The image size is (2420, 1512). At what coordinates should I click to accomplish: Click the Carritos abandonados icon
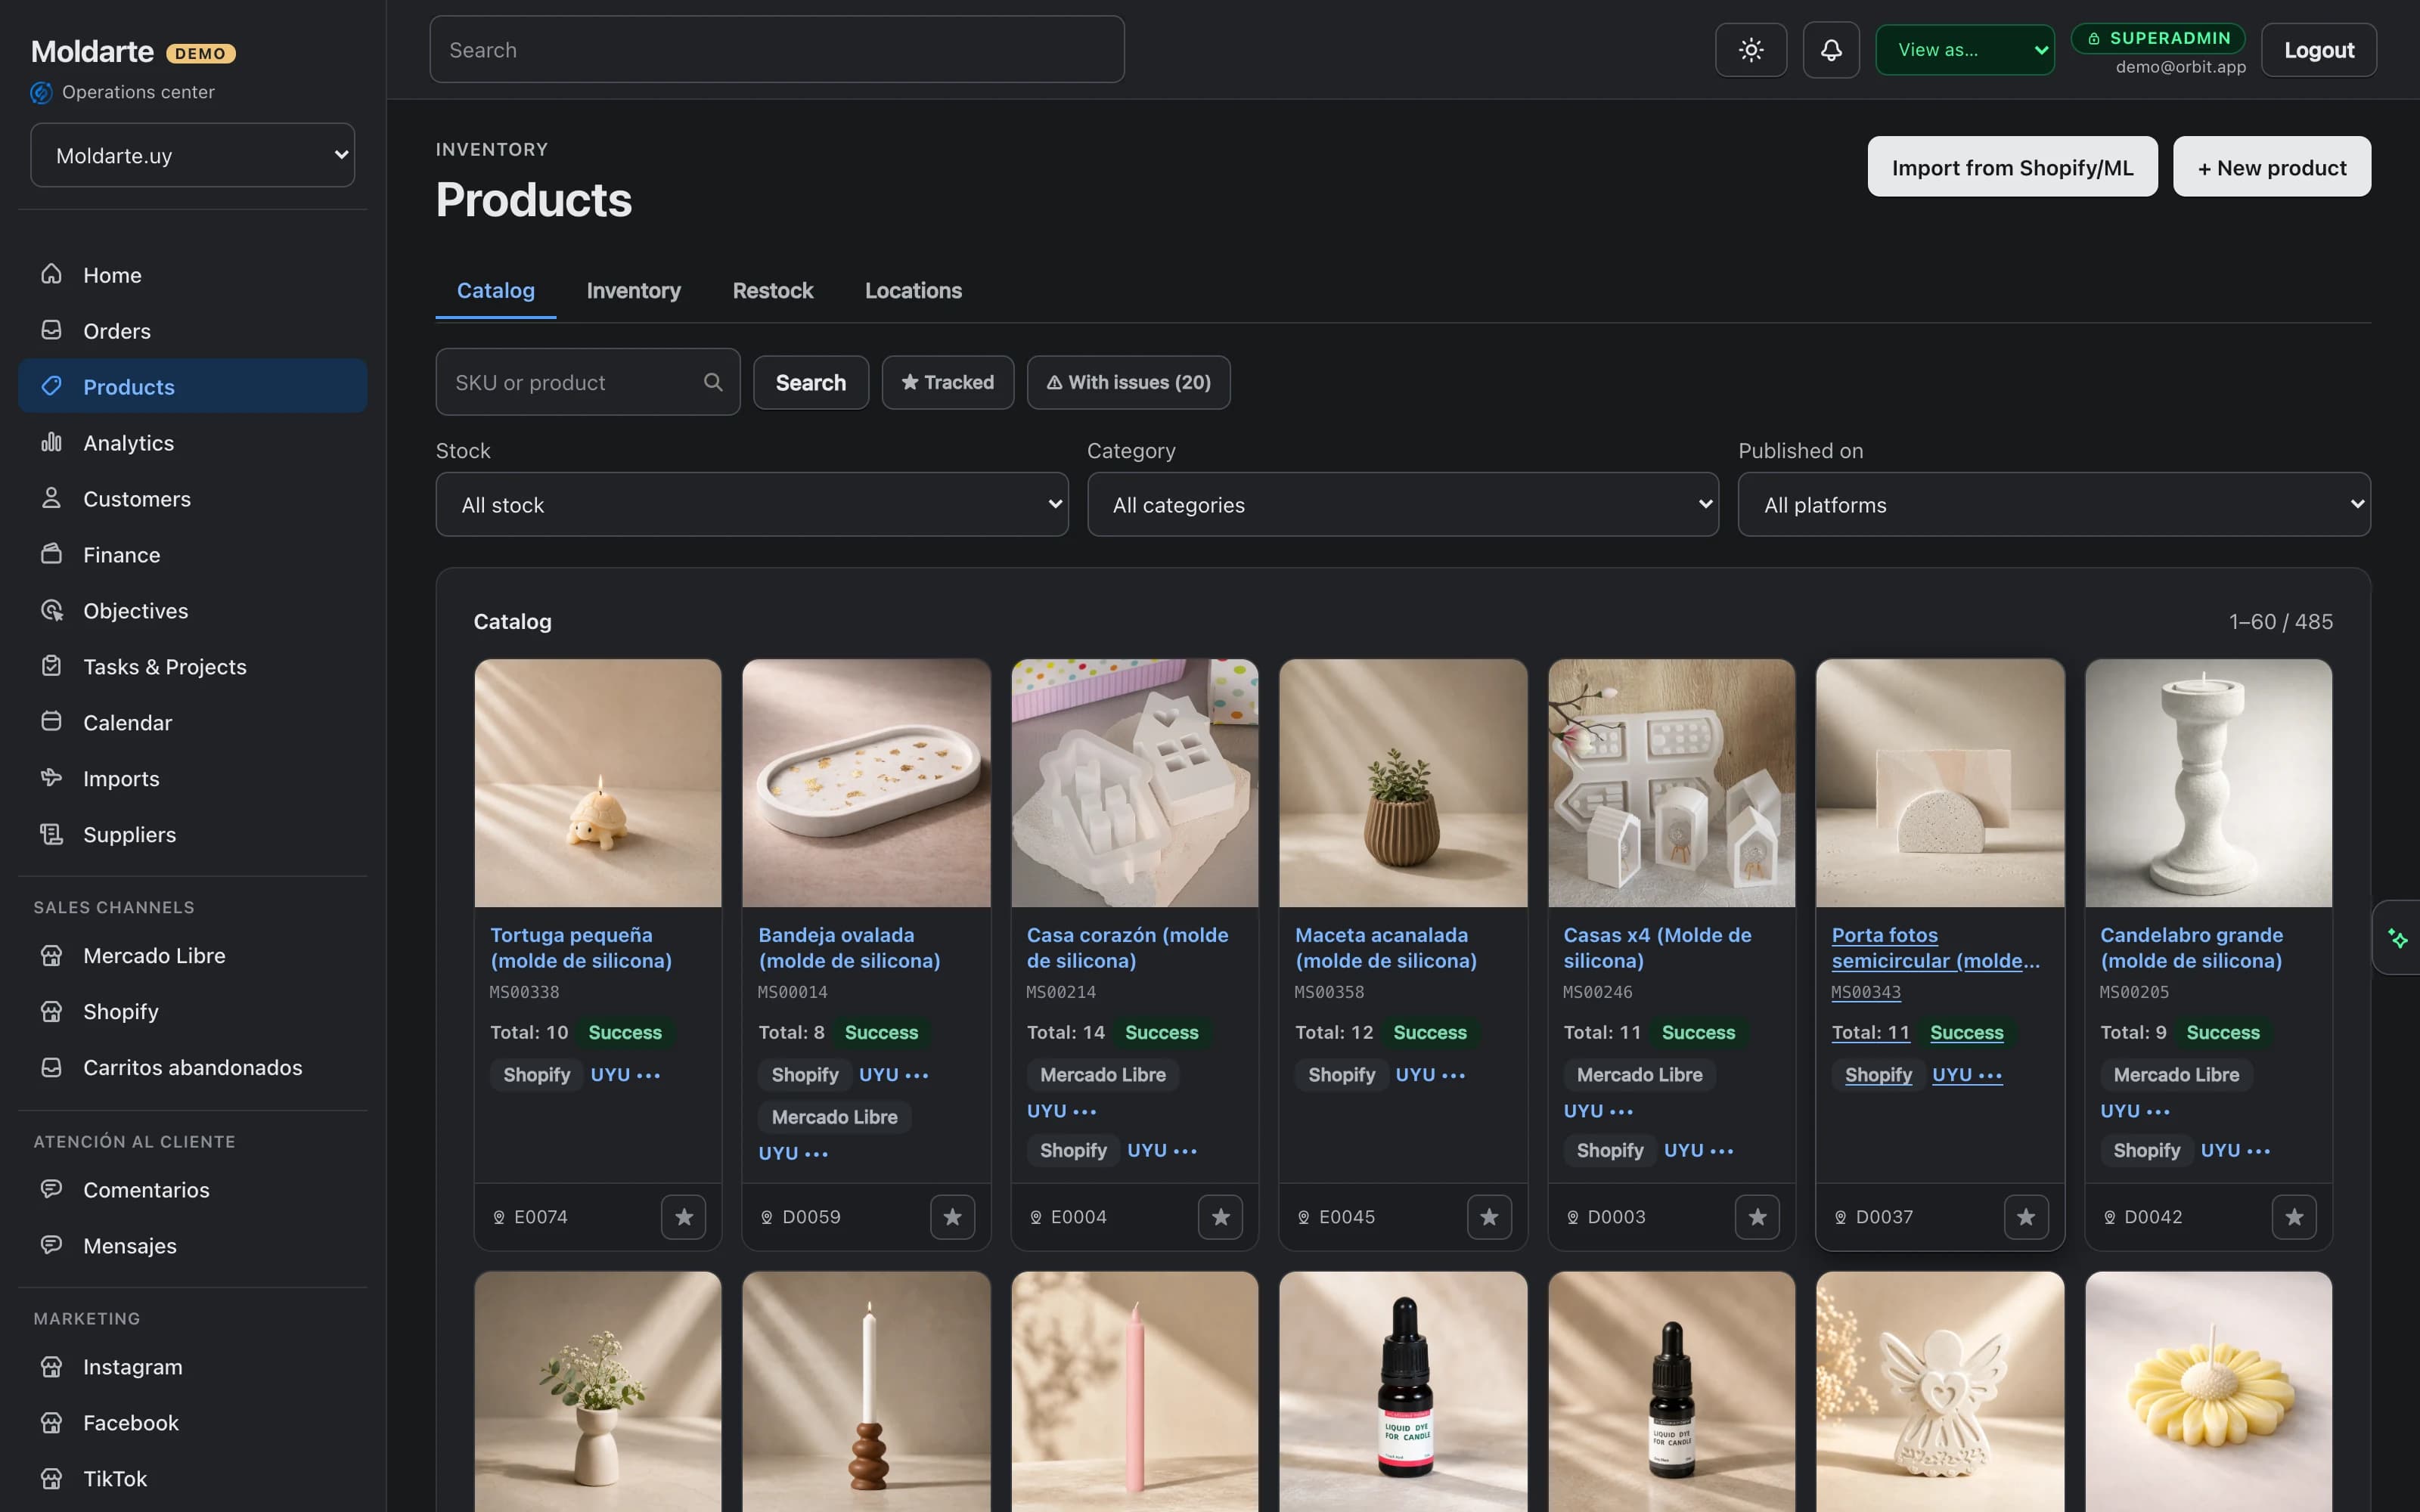coord(52,1067)
